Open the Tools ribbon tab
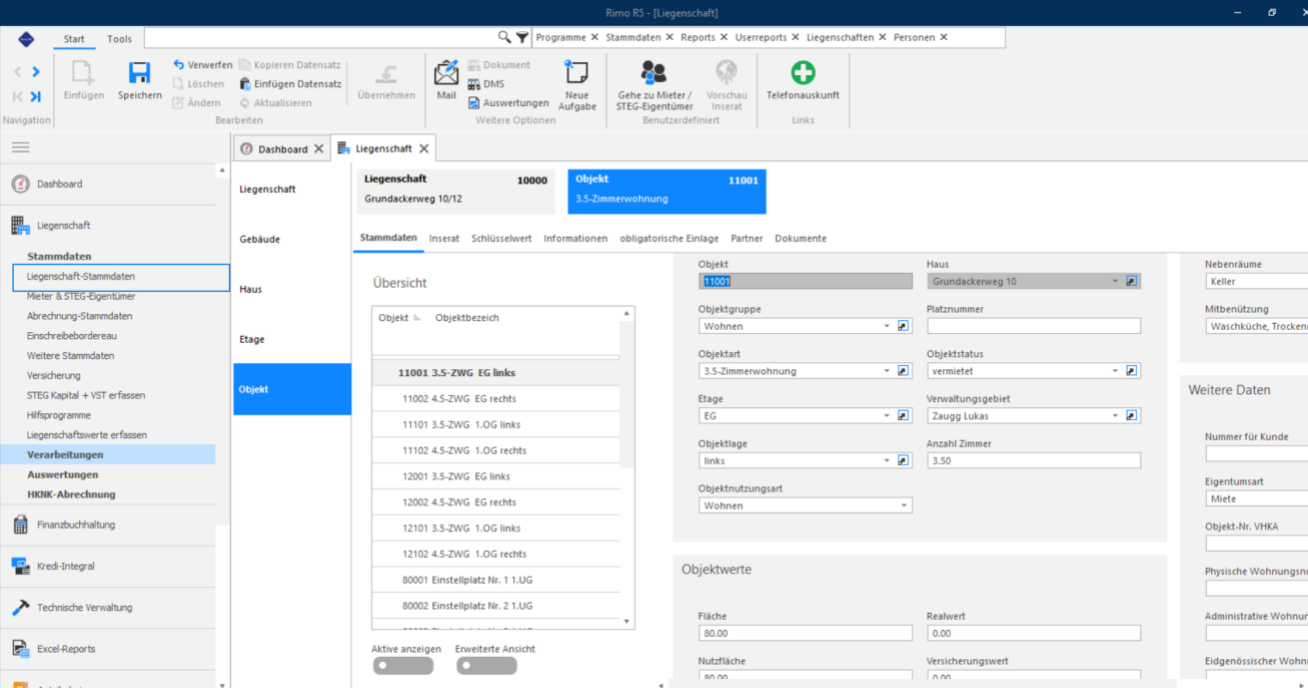Image resolution: width=1308 pixels, height=688 pixels. pyautogui.click(x=119, y=39)
